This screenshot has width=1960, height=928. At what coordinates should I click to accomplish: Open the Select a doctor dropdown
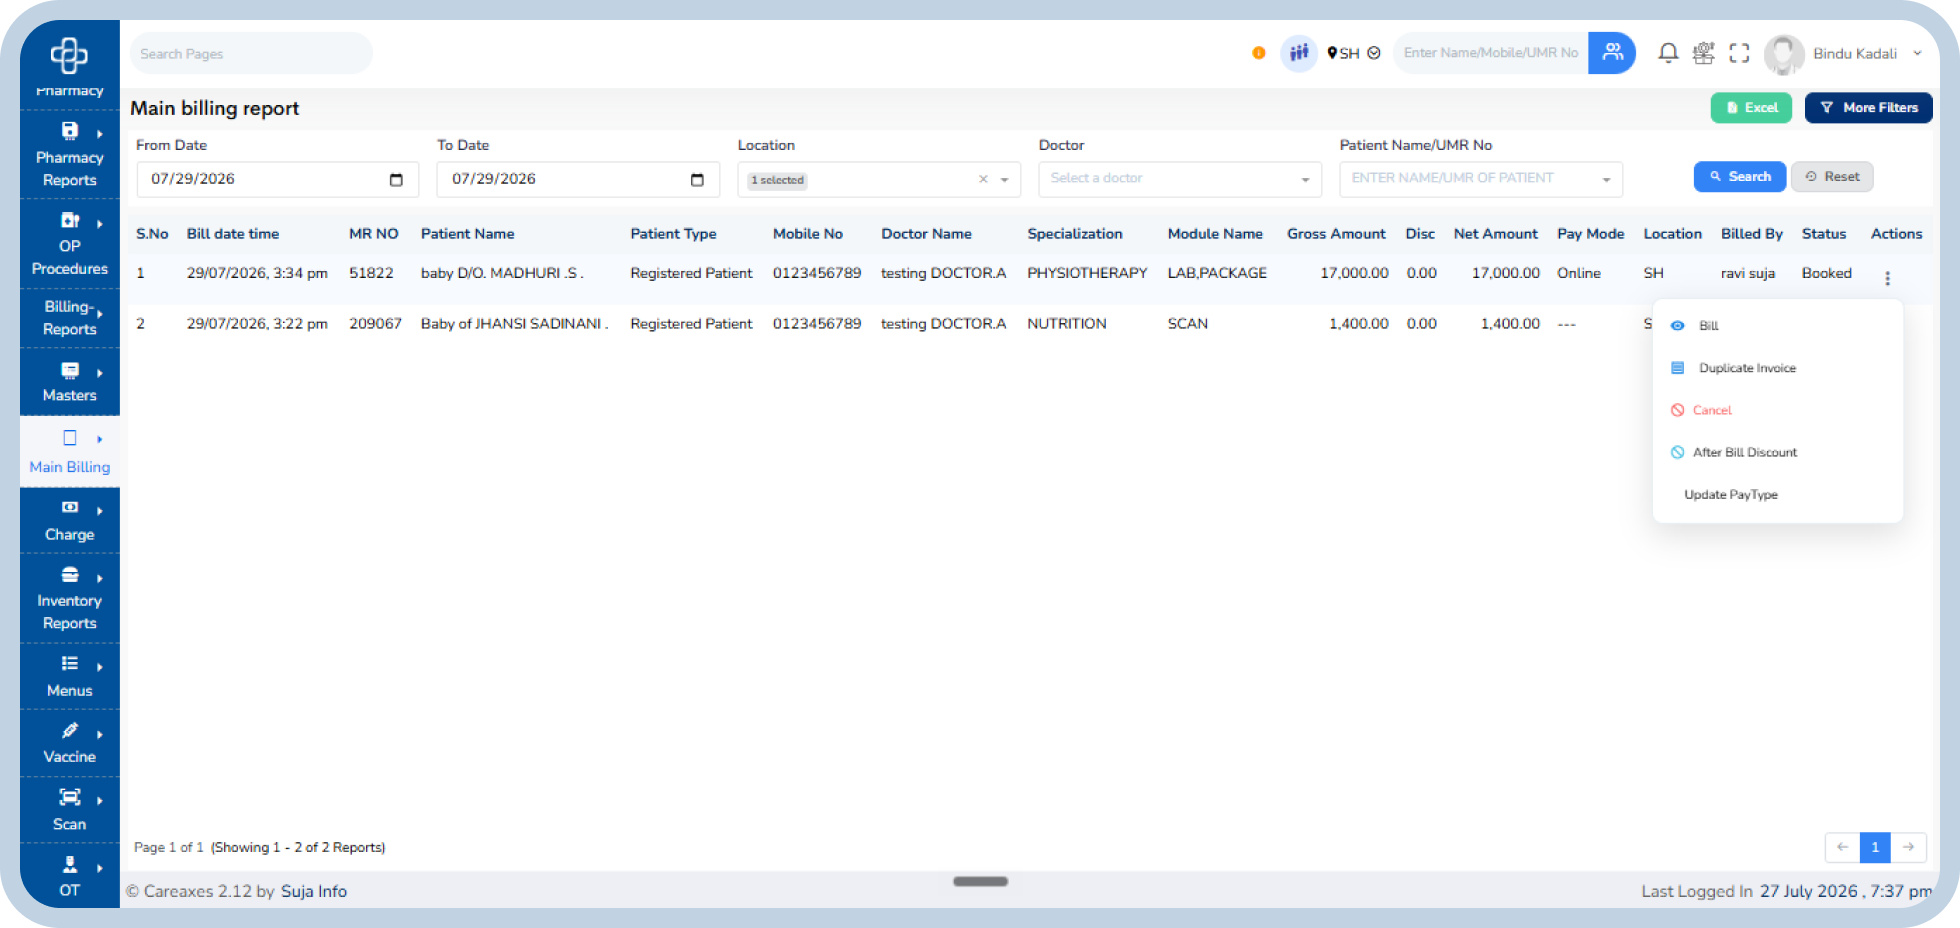point(1180,179)
